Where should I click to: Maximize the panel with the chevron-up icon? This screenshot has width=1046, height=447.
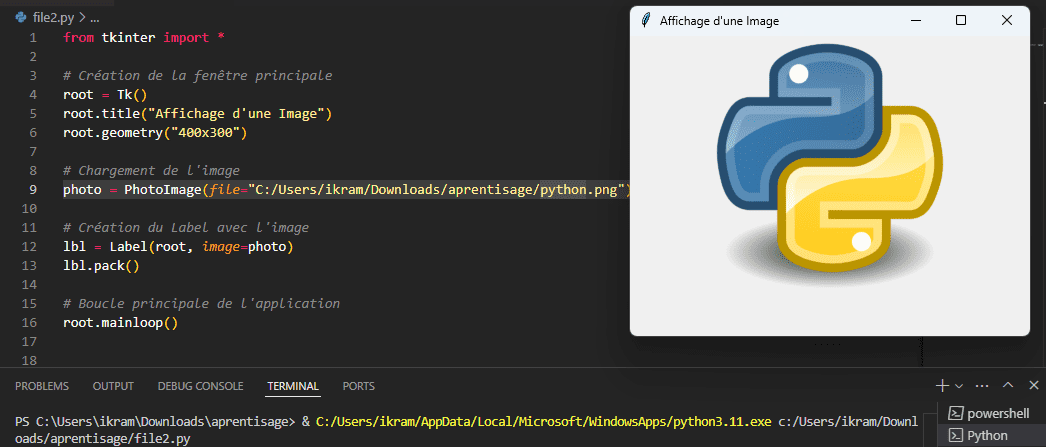pos(1009,386)
